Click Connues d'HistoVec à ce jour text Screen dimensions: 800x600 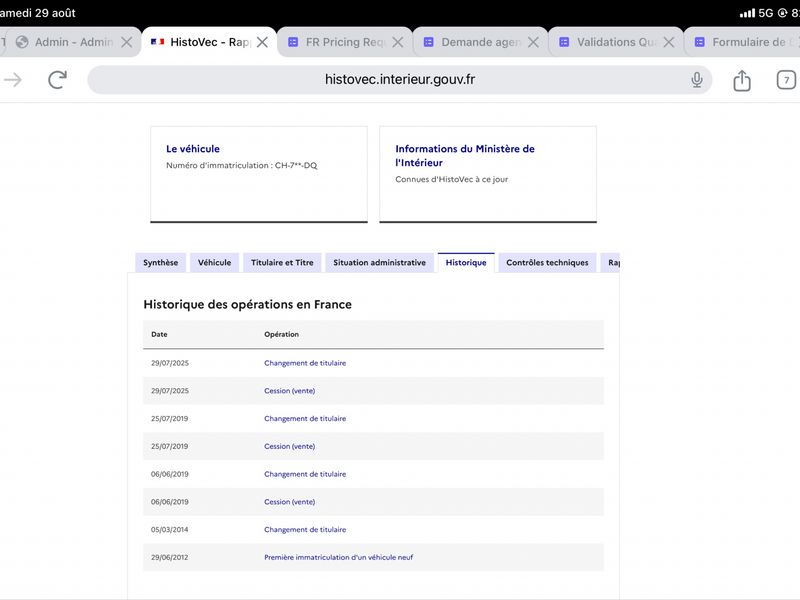(452, 179)
